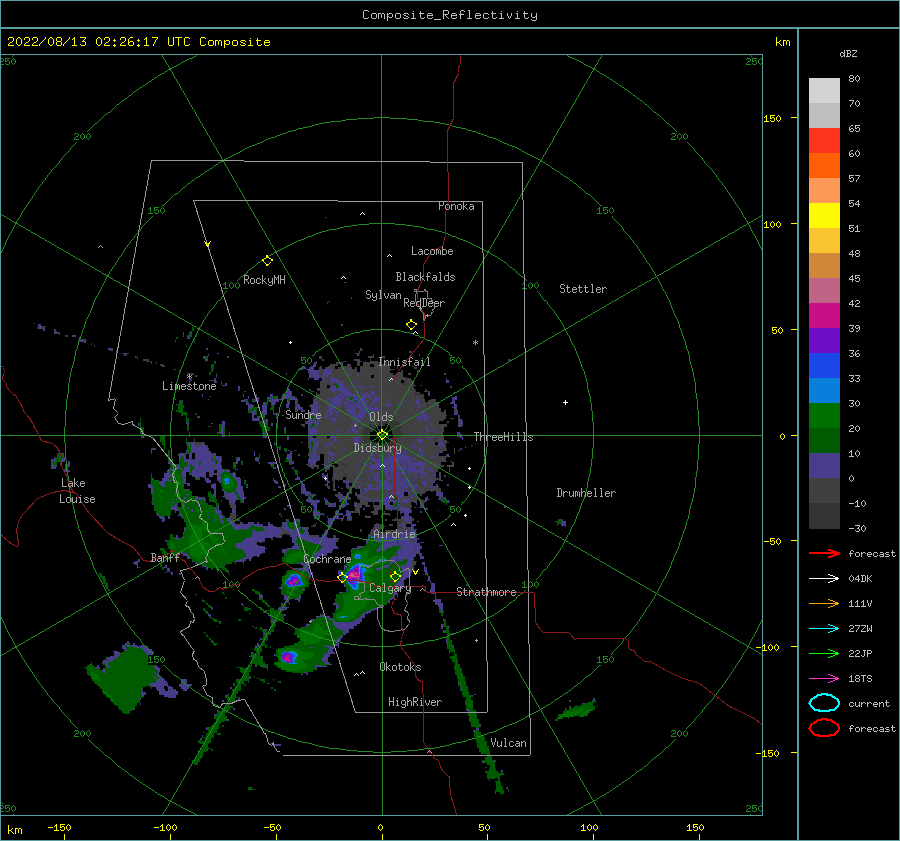Click the red forecast arrow in legend
Image resolution: width=900 pixels, height=841 pixels.
[824, 553]
